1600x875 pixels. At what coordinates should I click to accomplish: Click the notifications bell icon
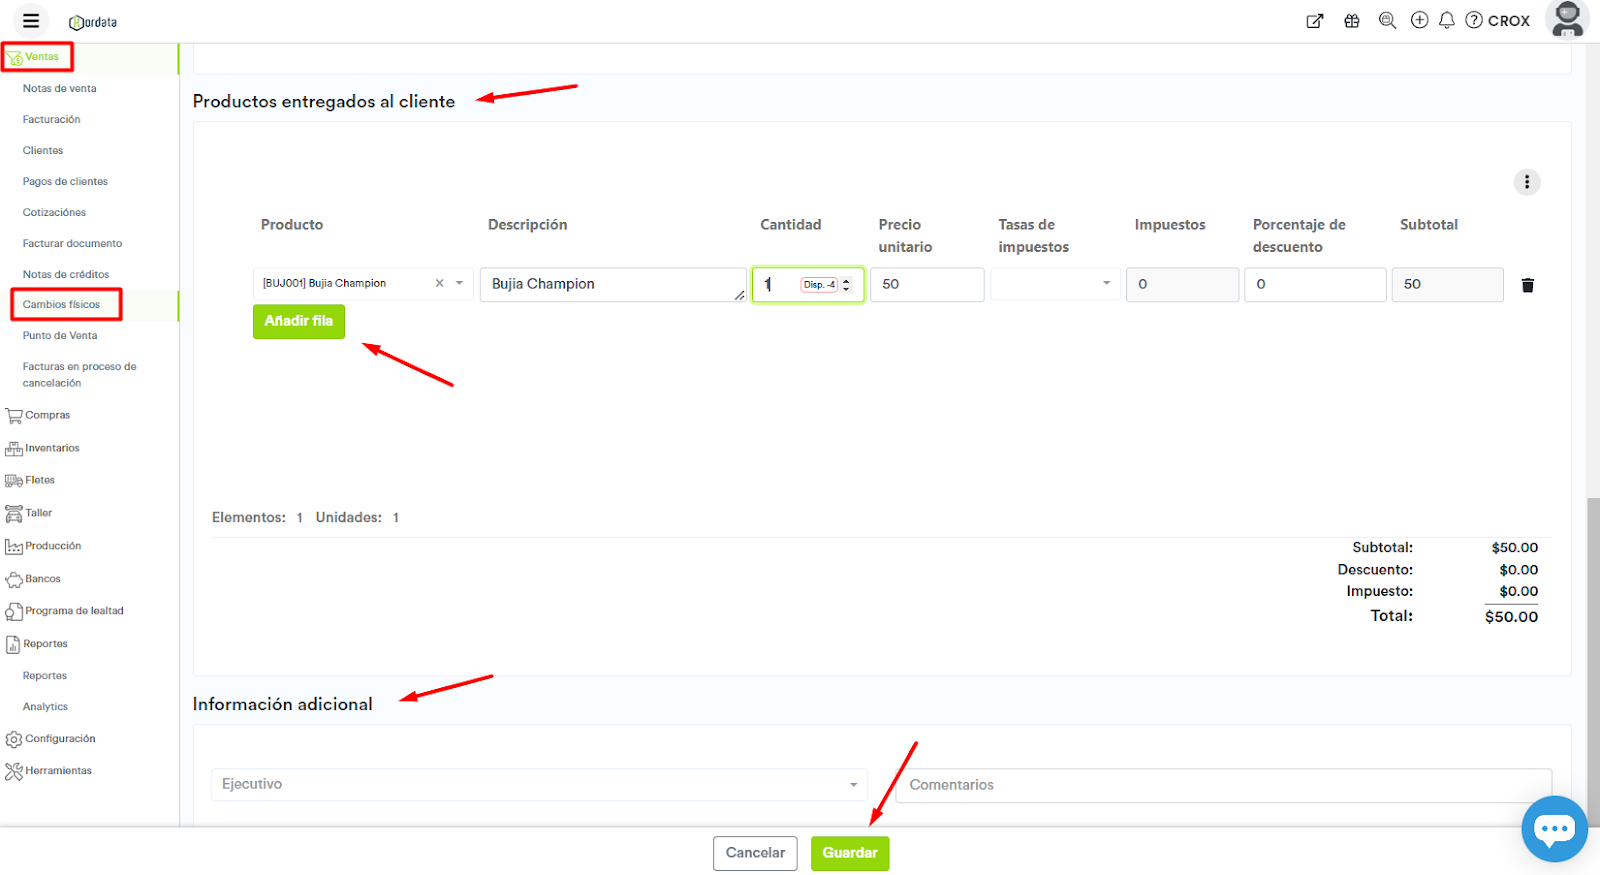[x=1446, y=21]
